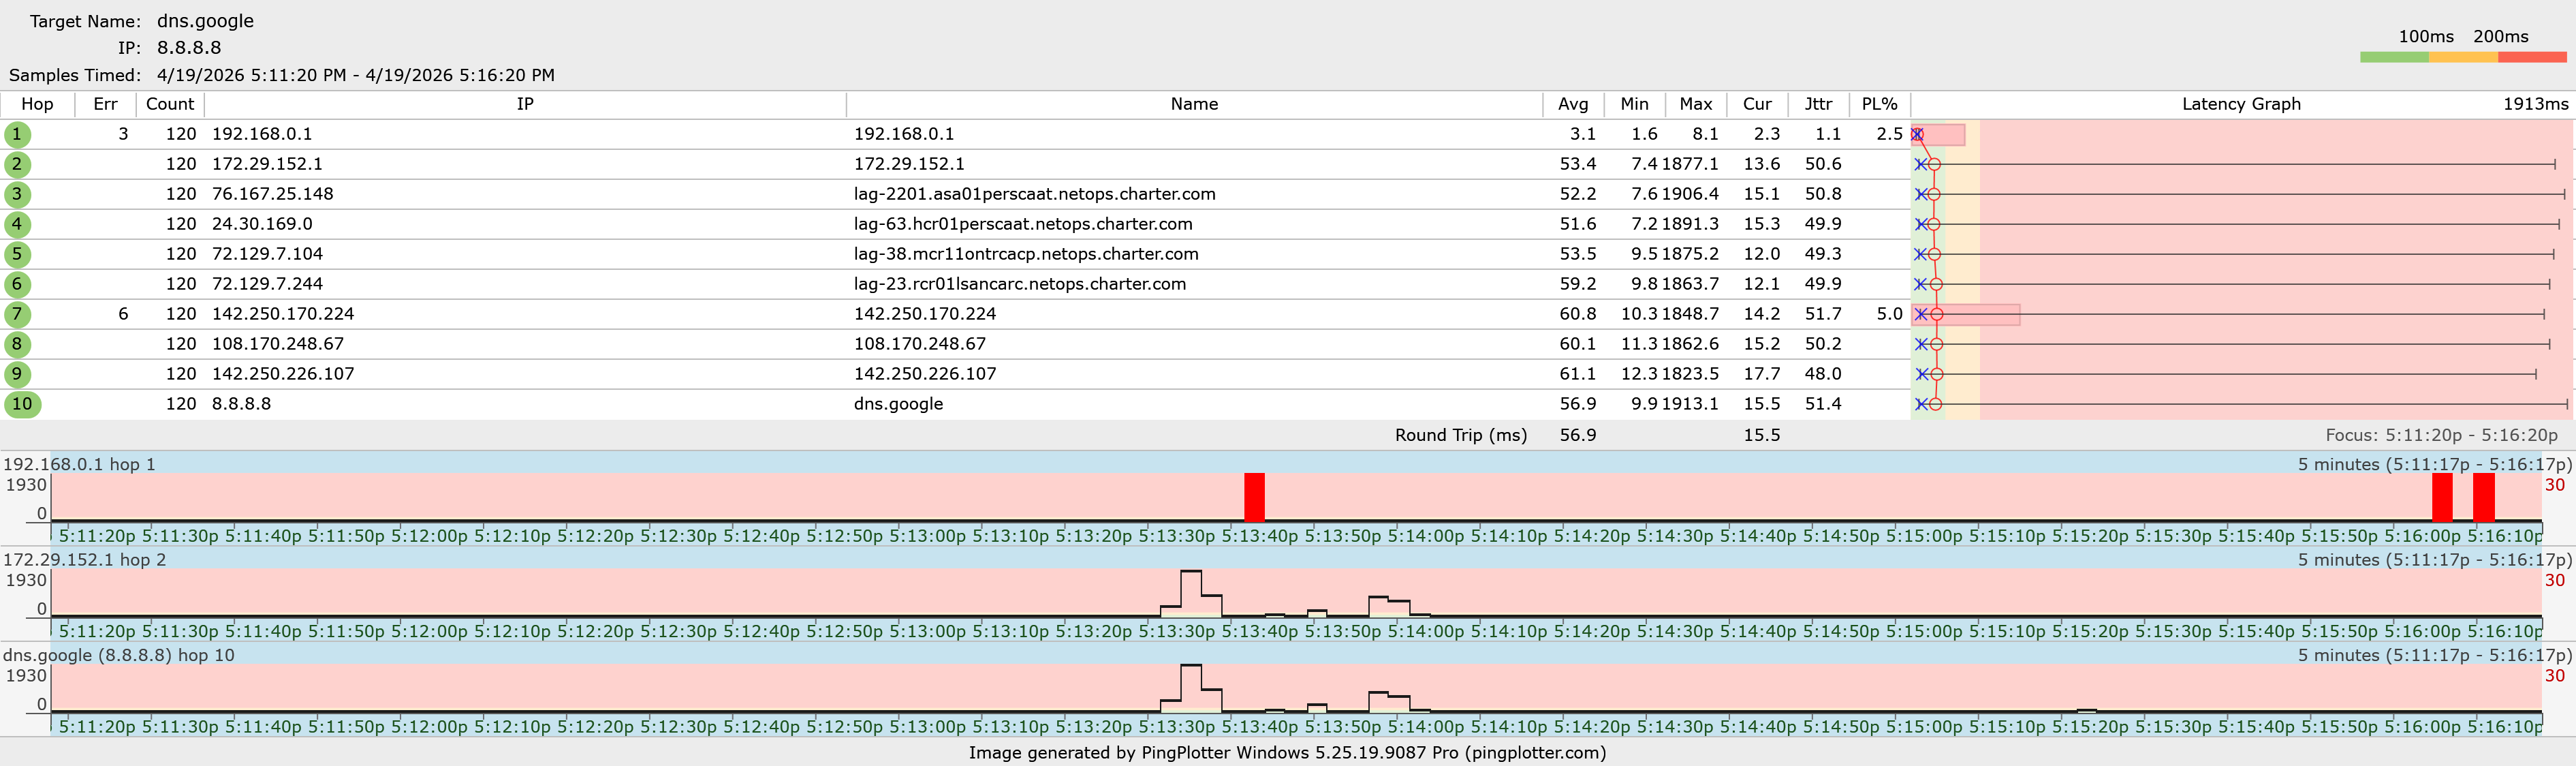Click hop 2 latency graph circle marker
2576x766 pixels.
(1934, 164)
